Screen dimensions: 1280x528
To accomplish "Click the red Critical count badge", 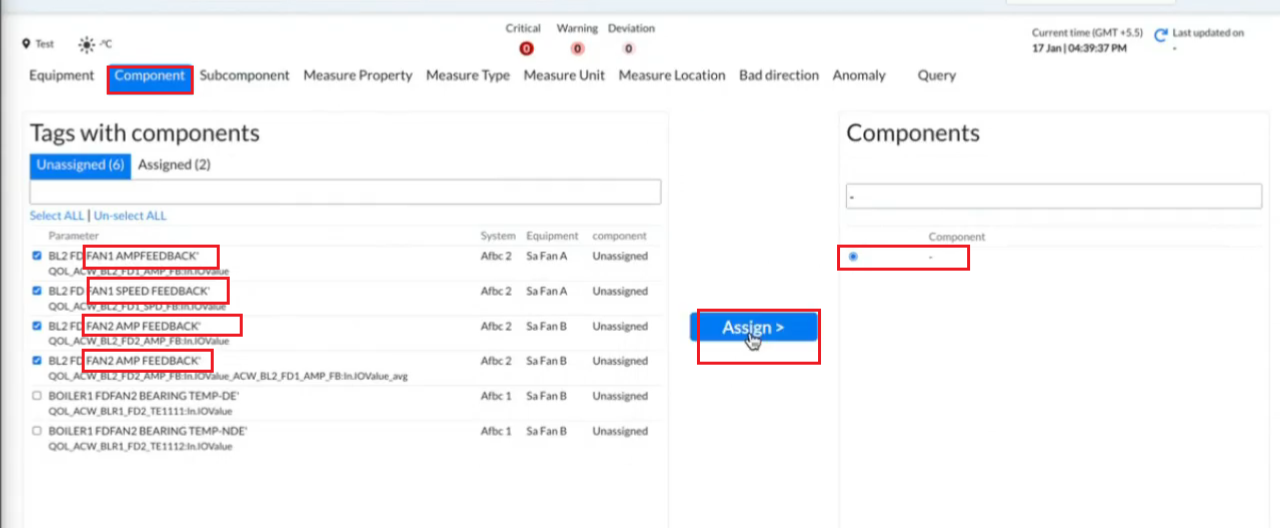I will click(526, 48).
